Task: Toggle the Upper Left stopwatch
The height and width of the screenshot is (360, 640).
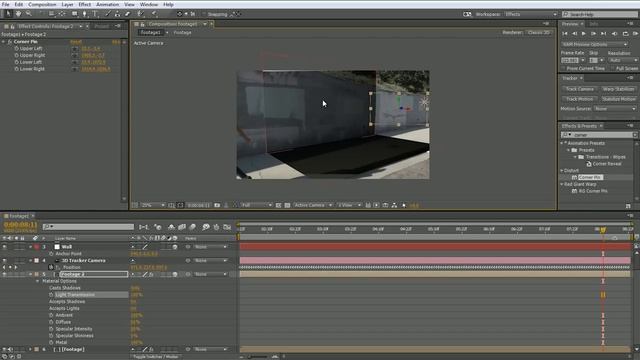Action: (16, 49)
